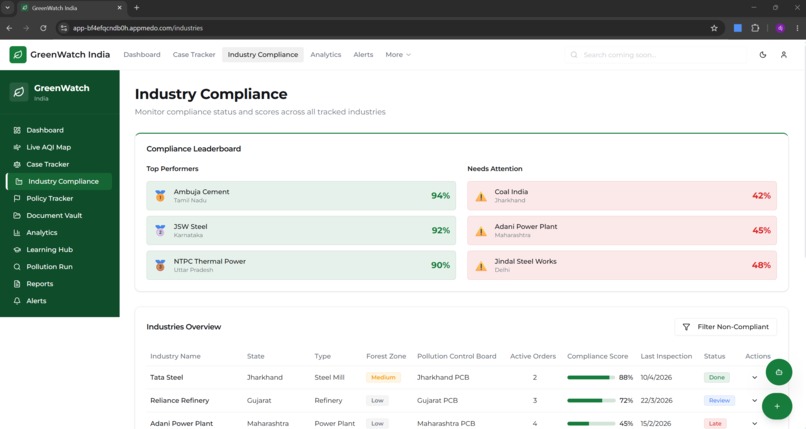Click the Done status badge for Tata Steel

(717, 378)
